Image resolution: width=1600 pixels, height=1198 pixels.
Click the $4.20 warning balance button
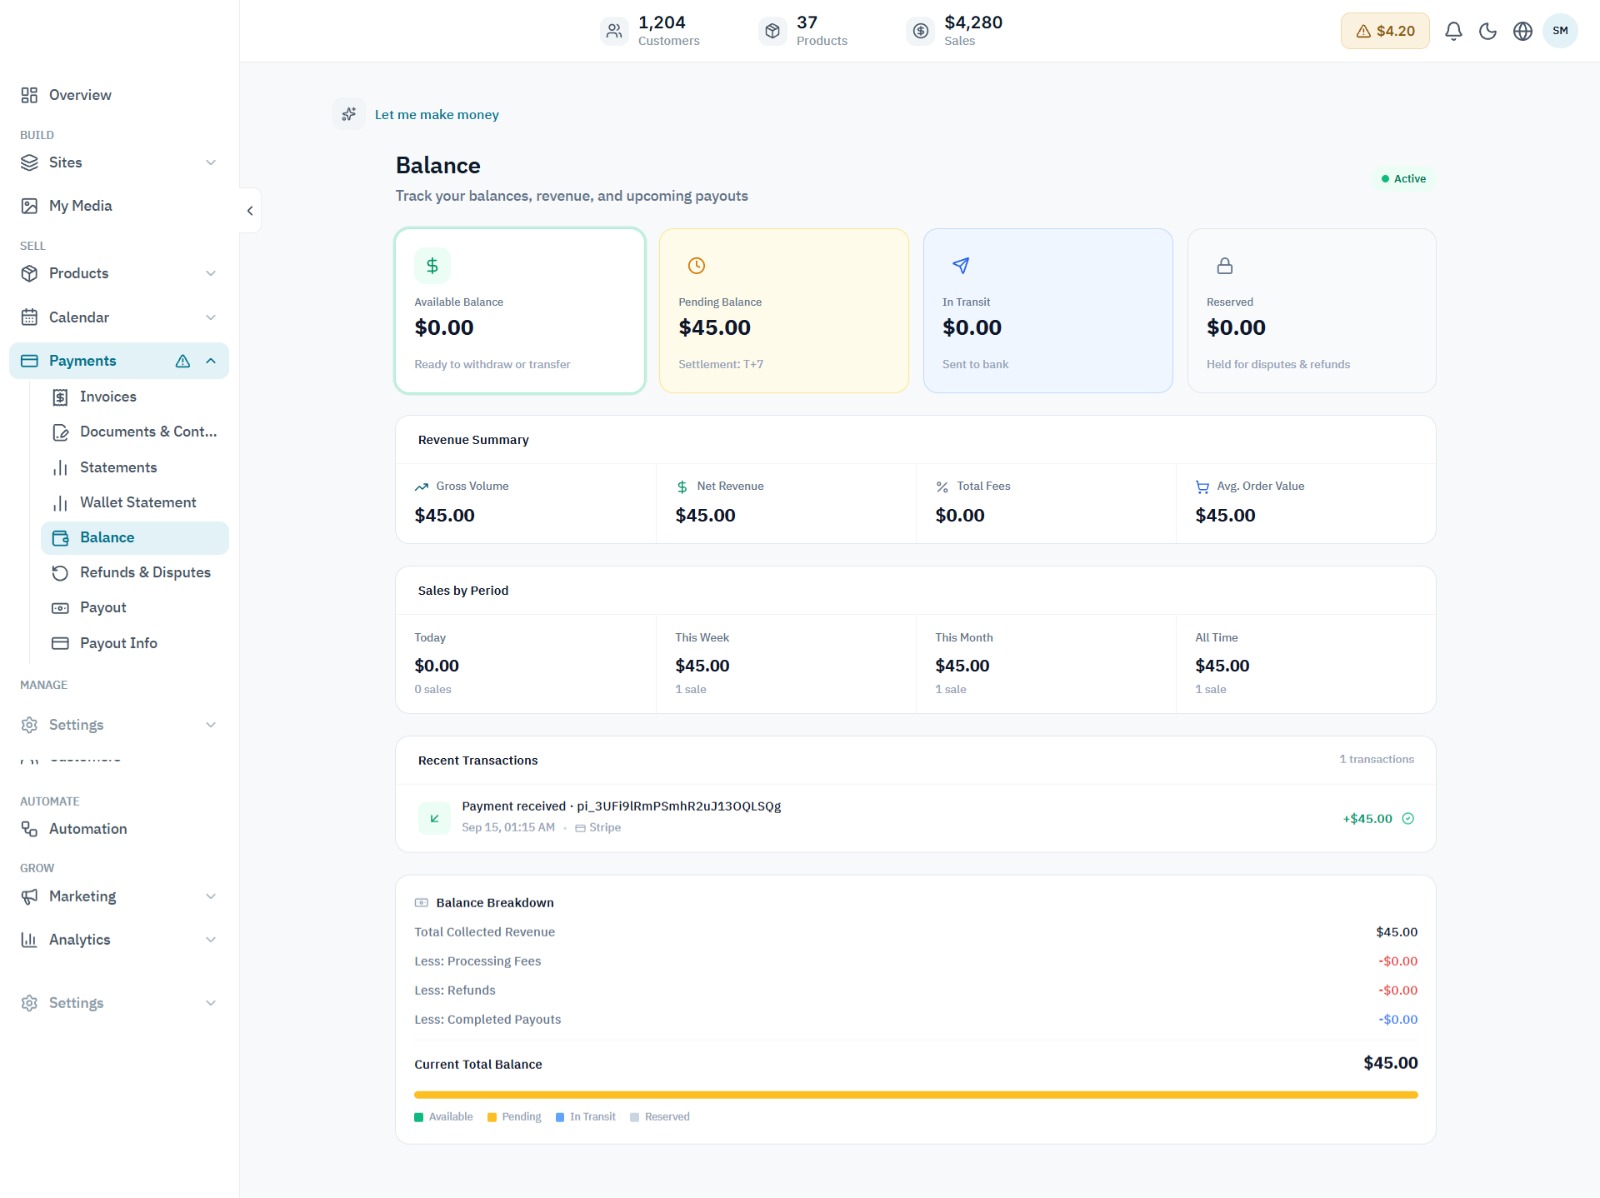(x=1385, y=31)
